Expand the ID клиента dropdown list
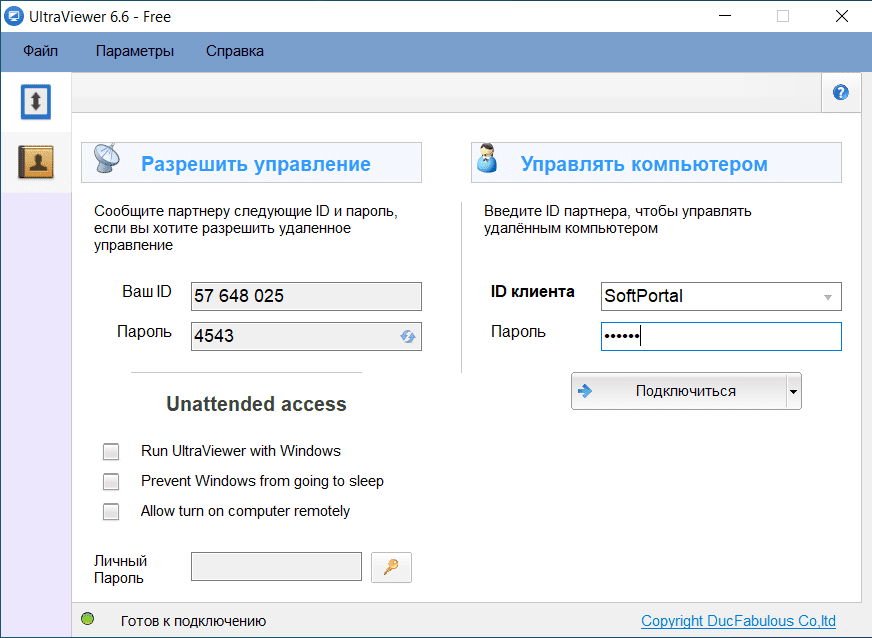The image size is (872, 638). [x=827, y=297]
